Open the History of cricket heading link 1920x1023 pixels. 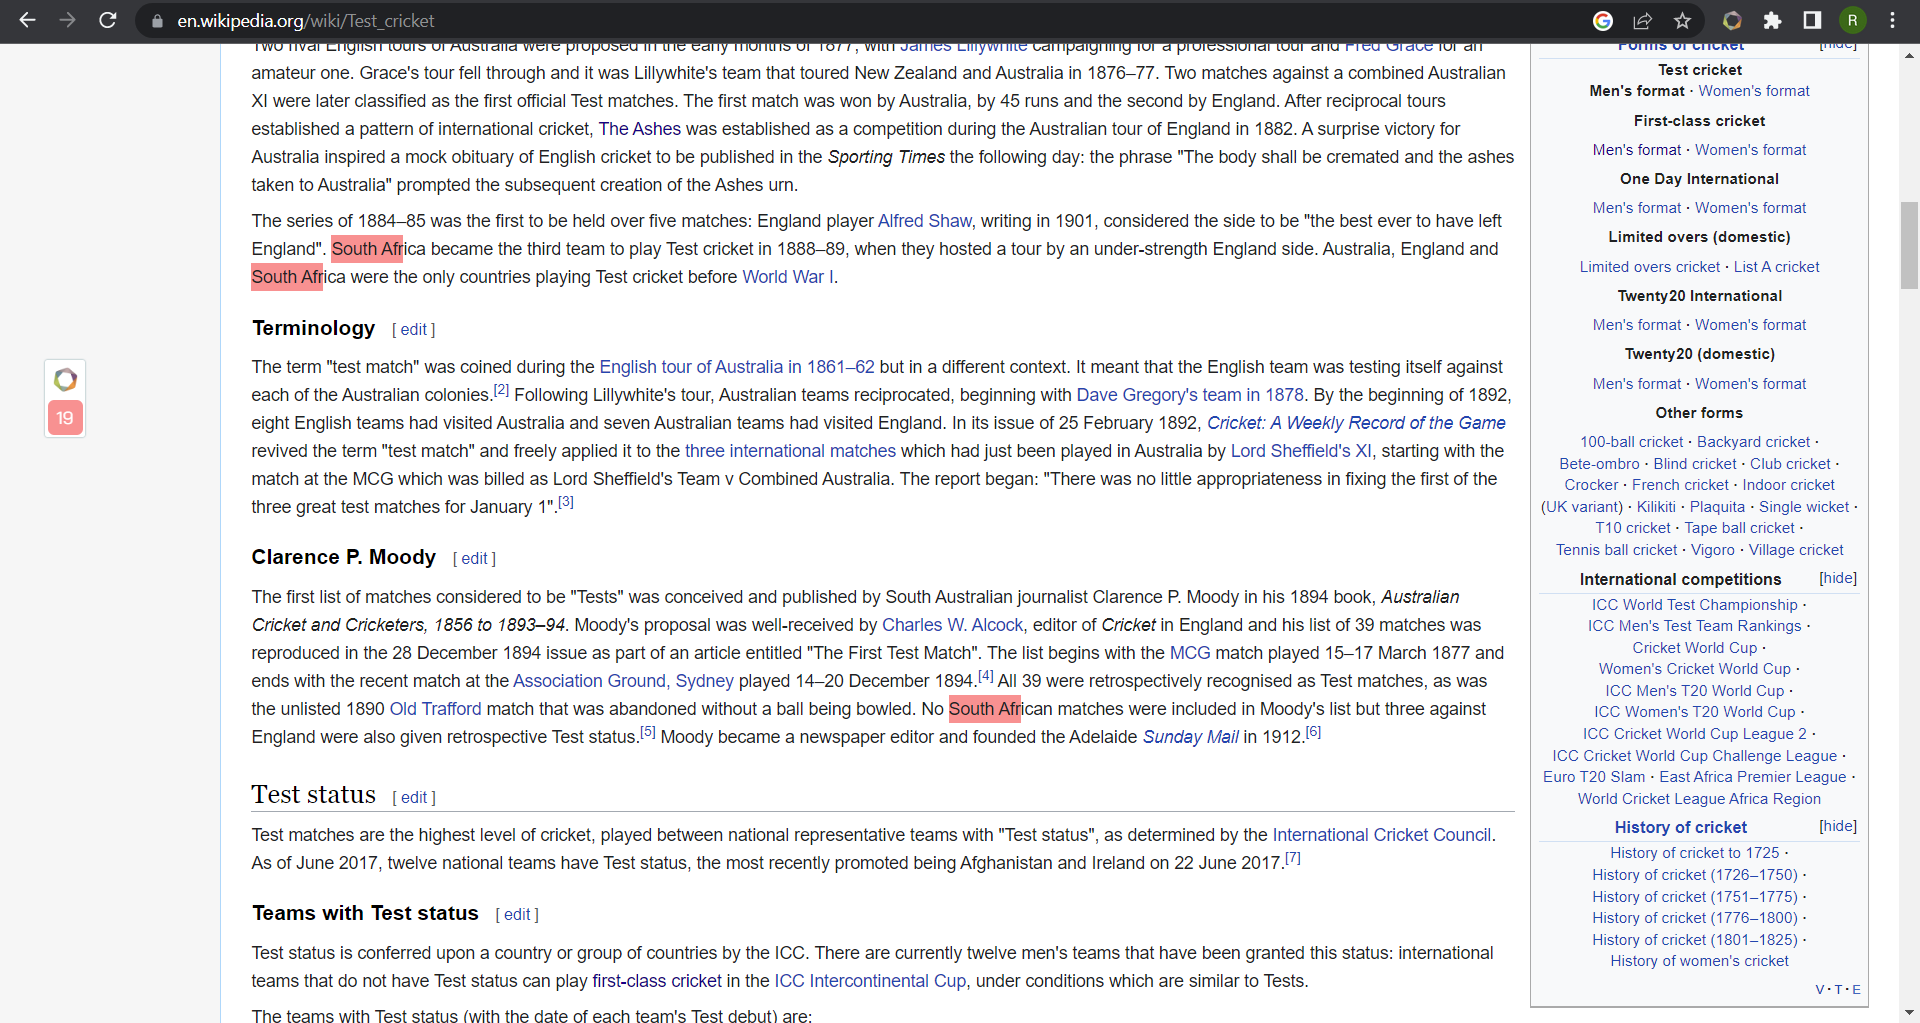click(x=1680, y=827)
